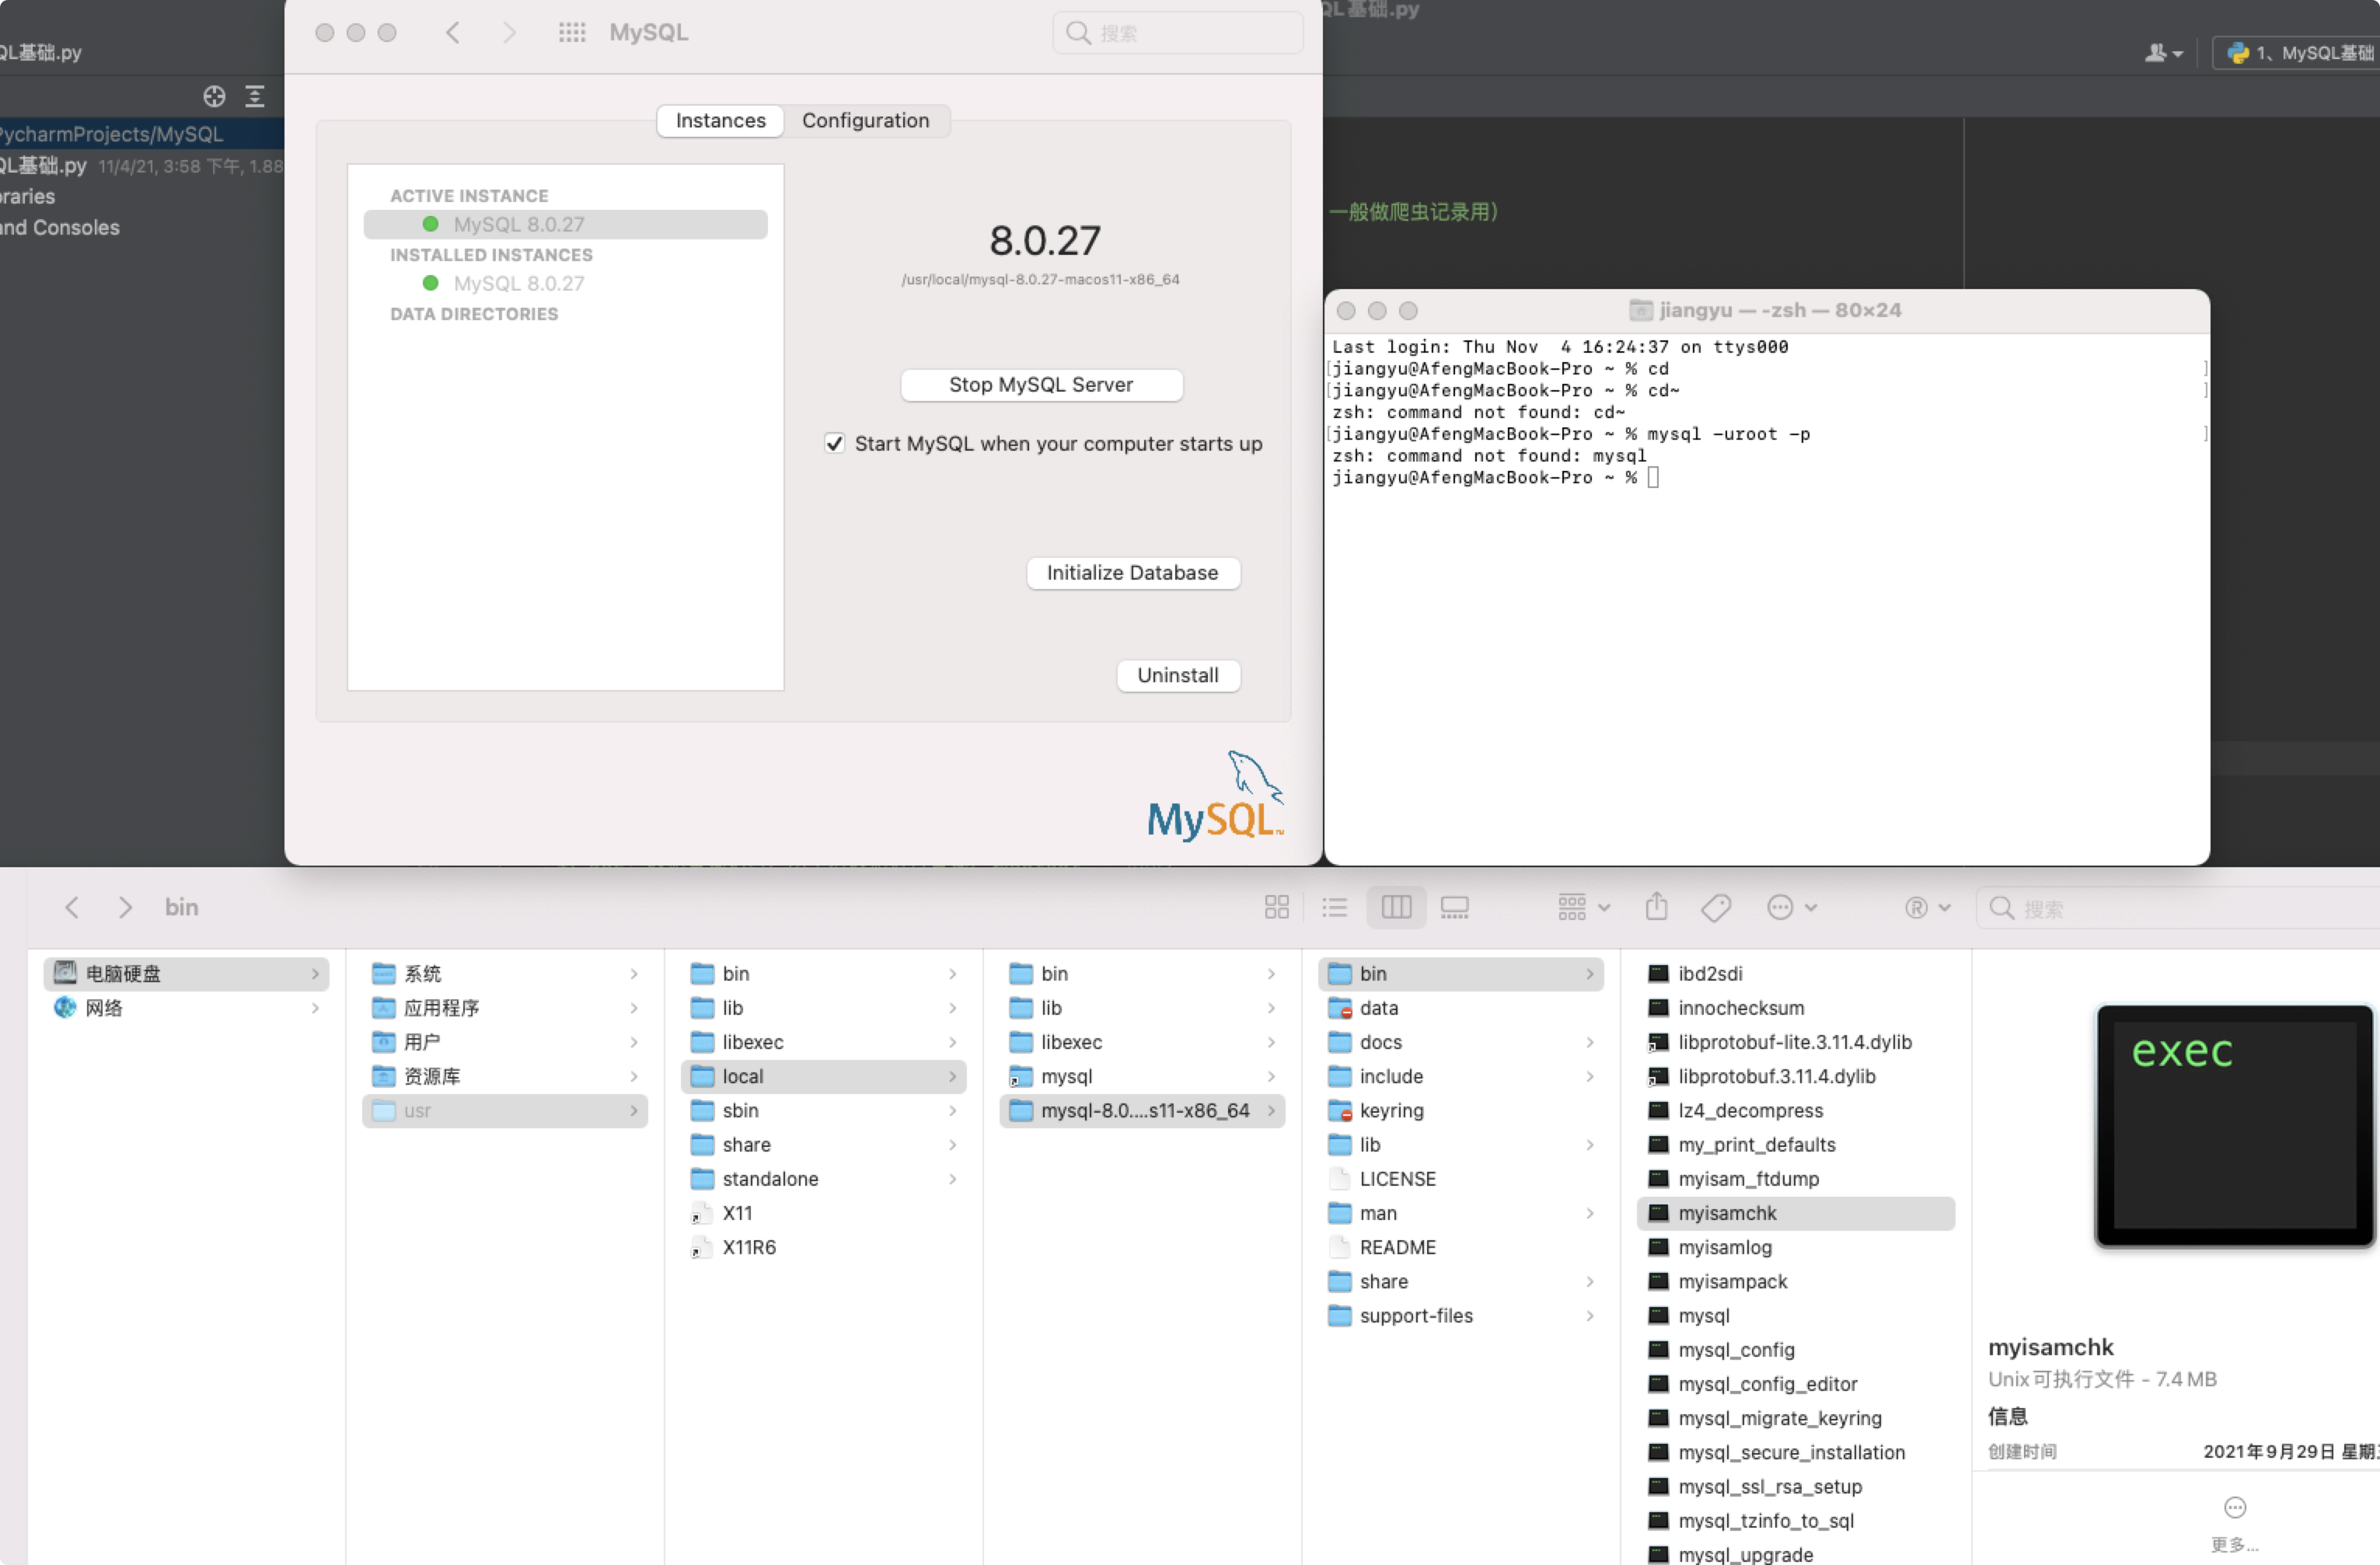Select the LICENSE file

tap(1461, 1178)
